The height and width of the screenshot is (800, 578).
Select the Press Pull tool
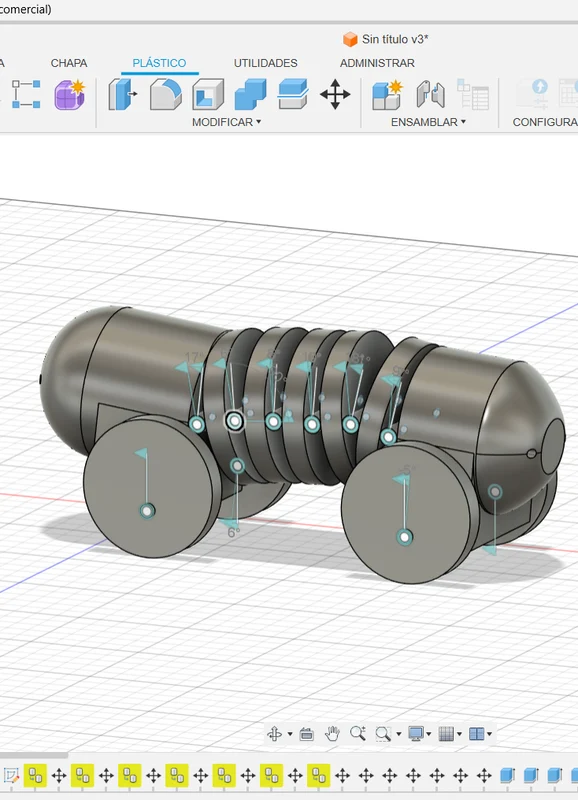pos(123,94)
